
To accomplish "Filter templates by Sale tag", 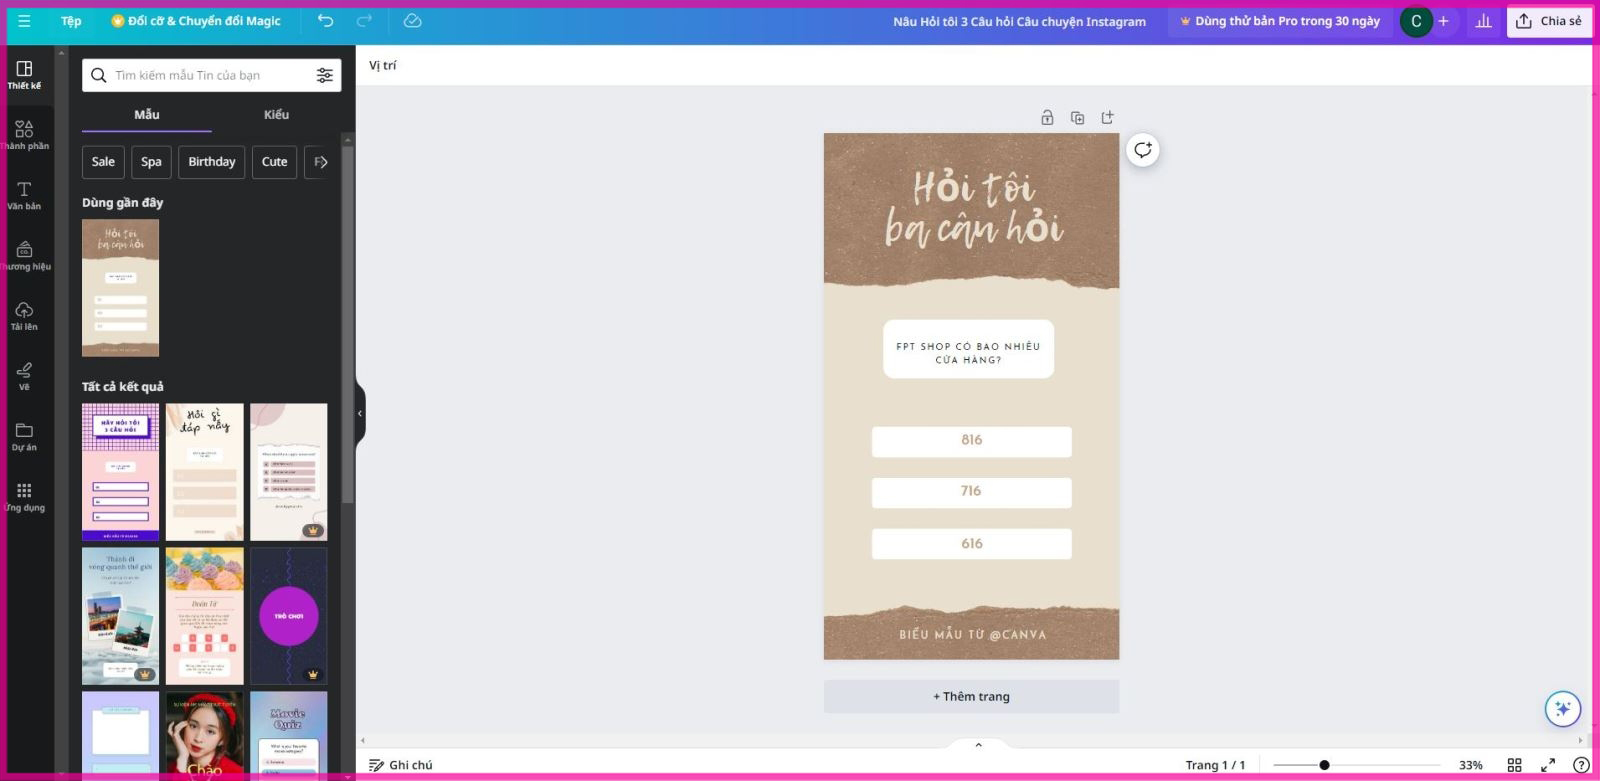I will (103, 162).
